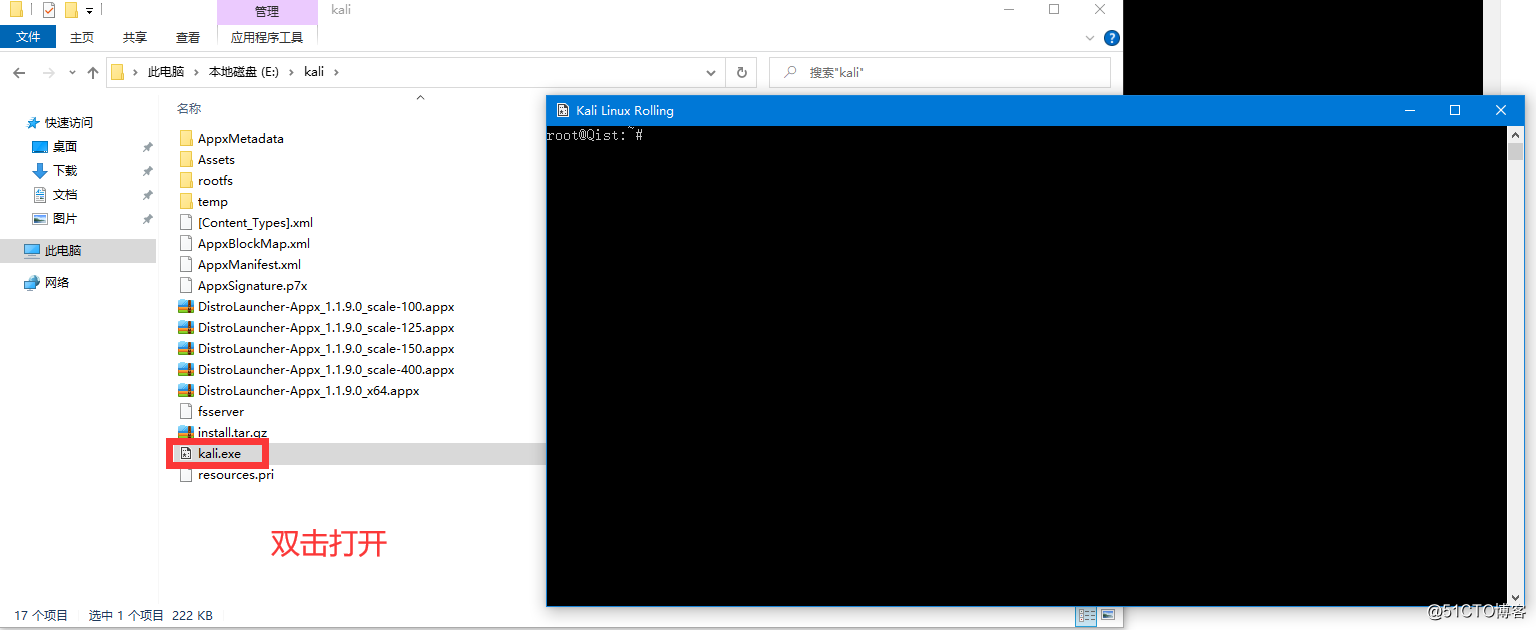Select DistroLauncher-Appx_1.1.9.0_scale-125.appx file
The image size is (1536, 630).
[326, 327]
